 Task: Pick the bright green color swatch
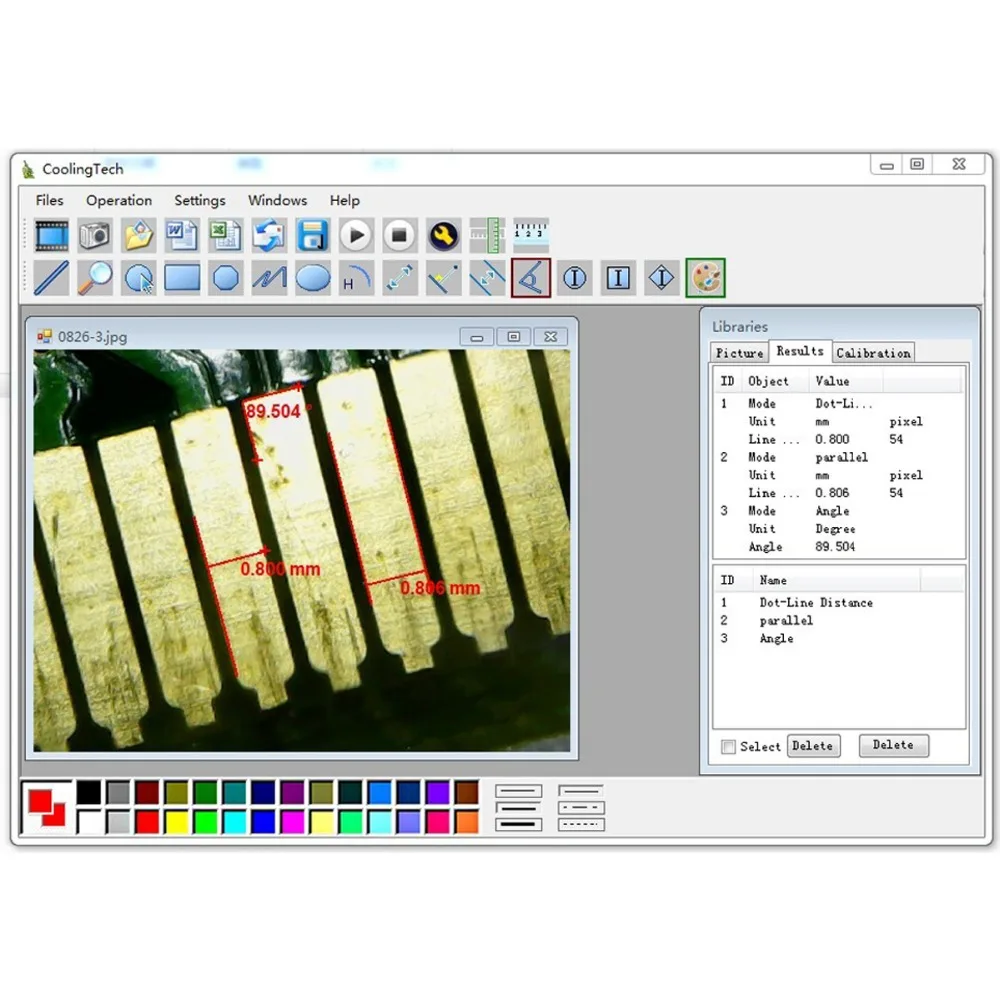(x=205, y=822)
